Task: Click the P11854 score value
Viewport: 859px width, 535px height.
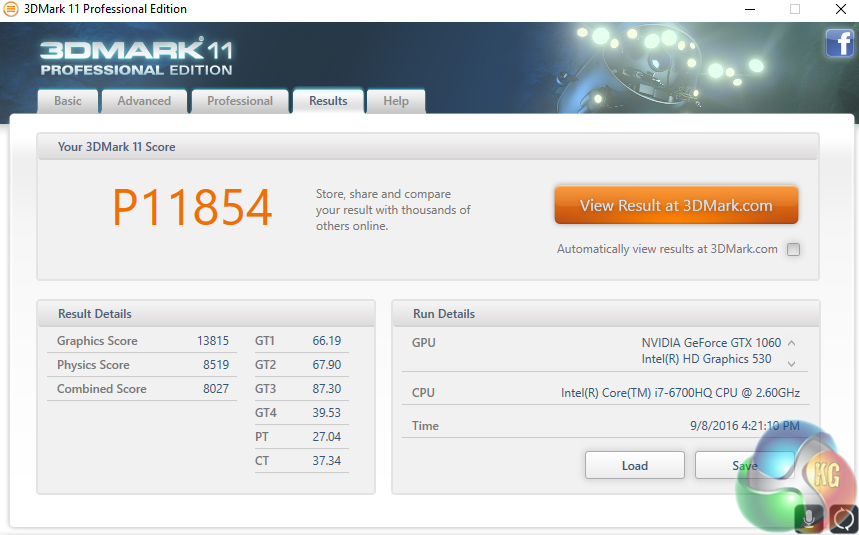Action: [192, 208]
